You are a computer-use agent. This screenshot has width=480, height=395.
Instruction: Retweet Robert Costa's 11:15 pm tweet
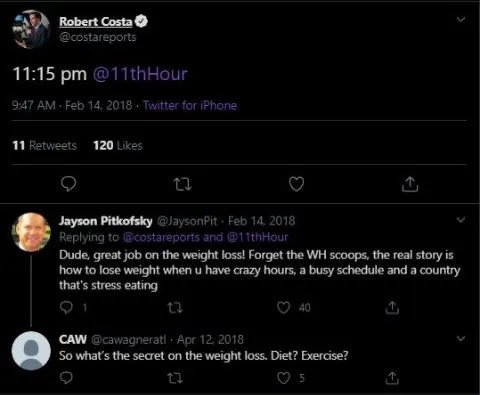click(183, 184)
